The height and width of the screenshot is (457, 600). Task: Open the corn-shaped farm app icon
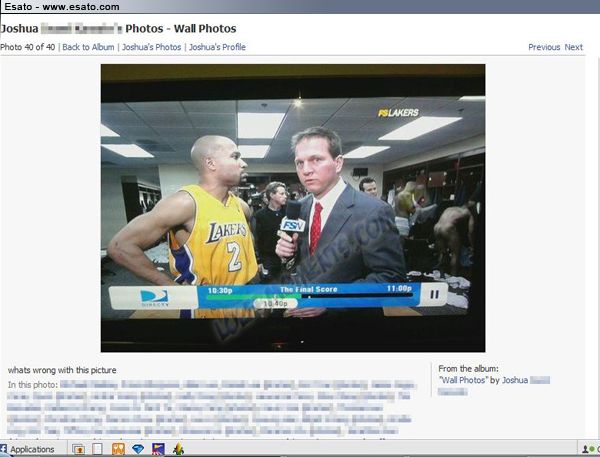178,449
